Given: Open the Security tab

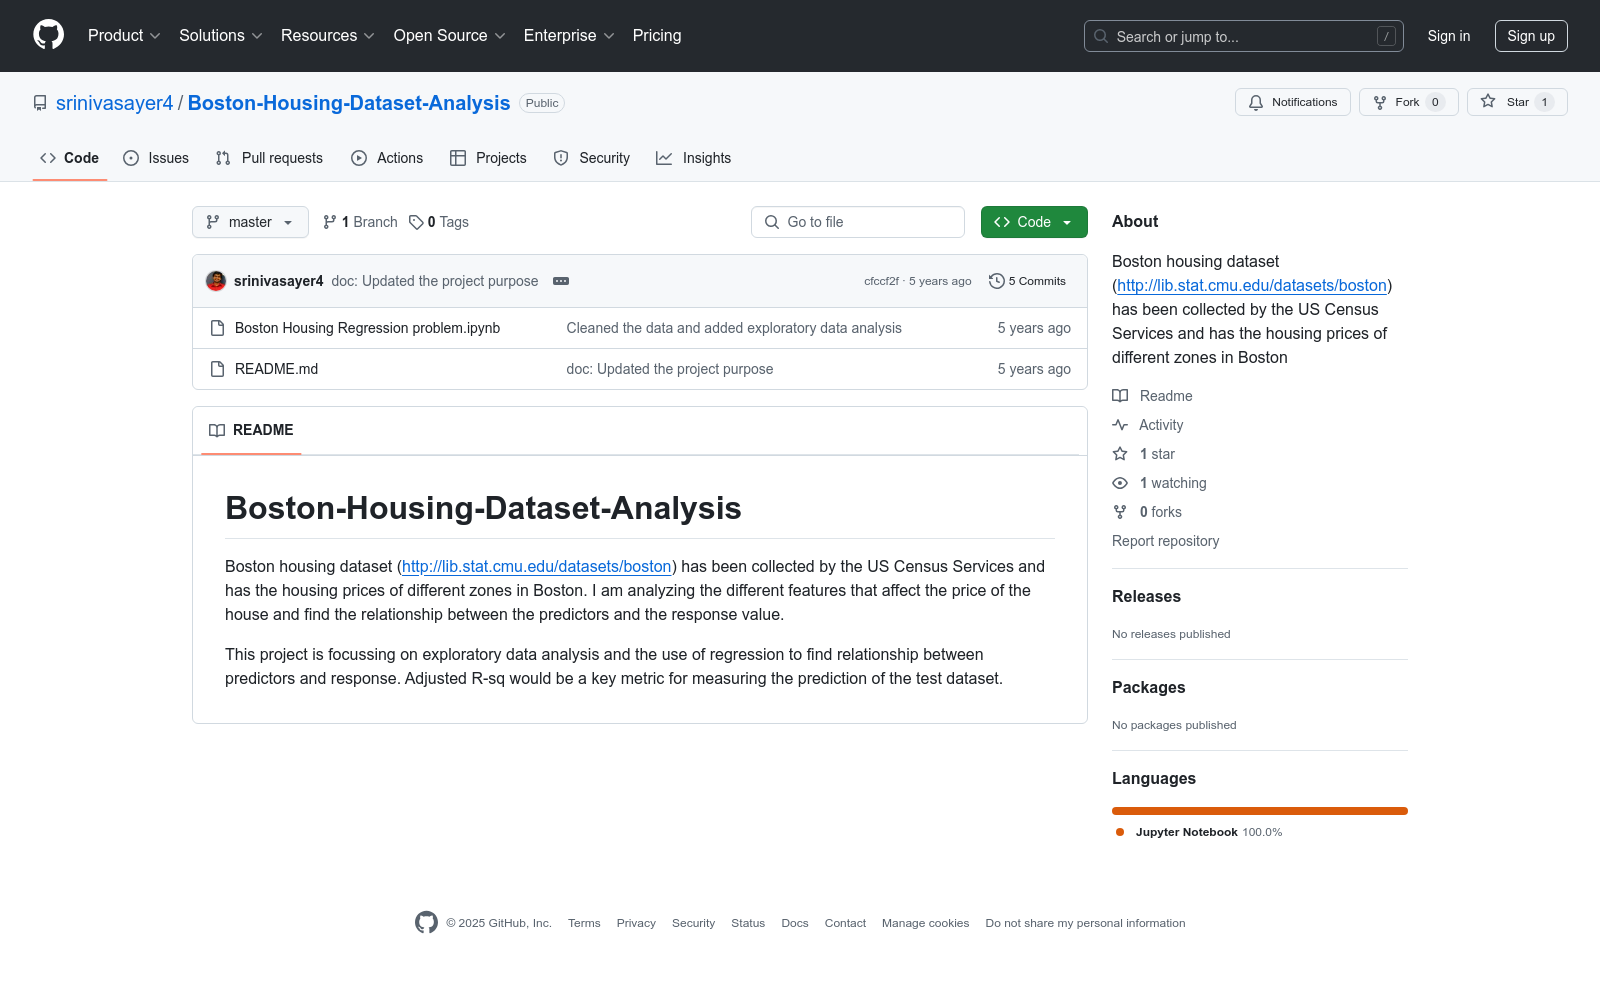Looking at the screenshot, I should click(x=592, y=158).
